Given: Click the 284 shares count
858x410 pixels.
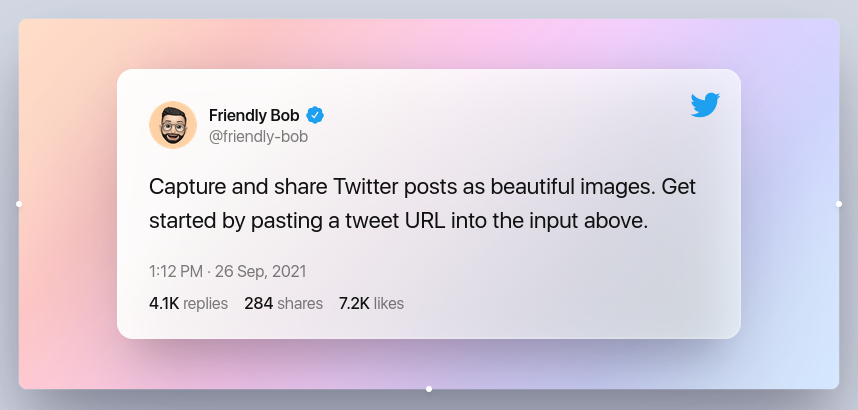Looking at the screenshot, I should 283,303.
